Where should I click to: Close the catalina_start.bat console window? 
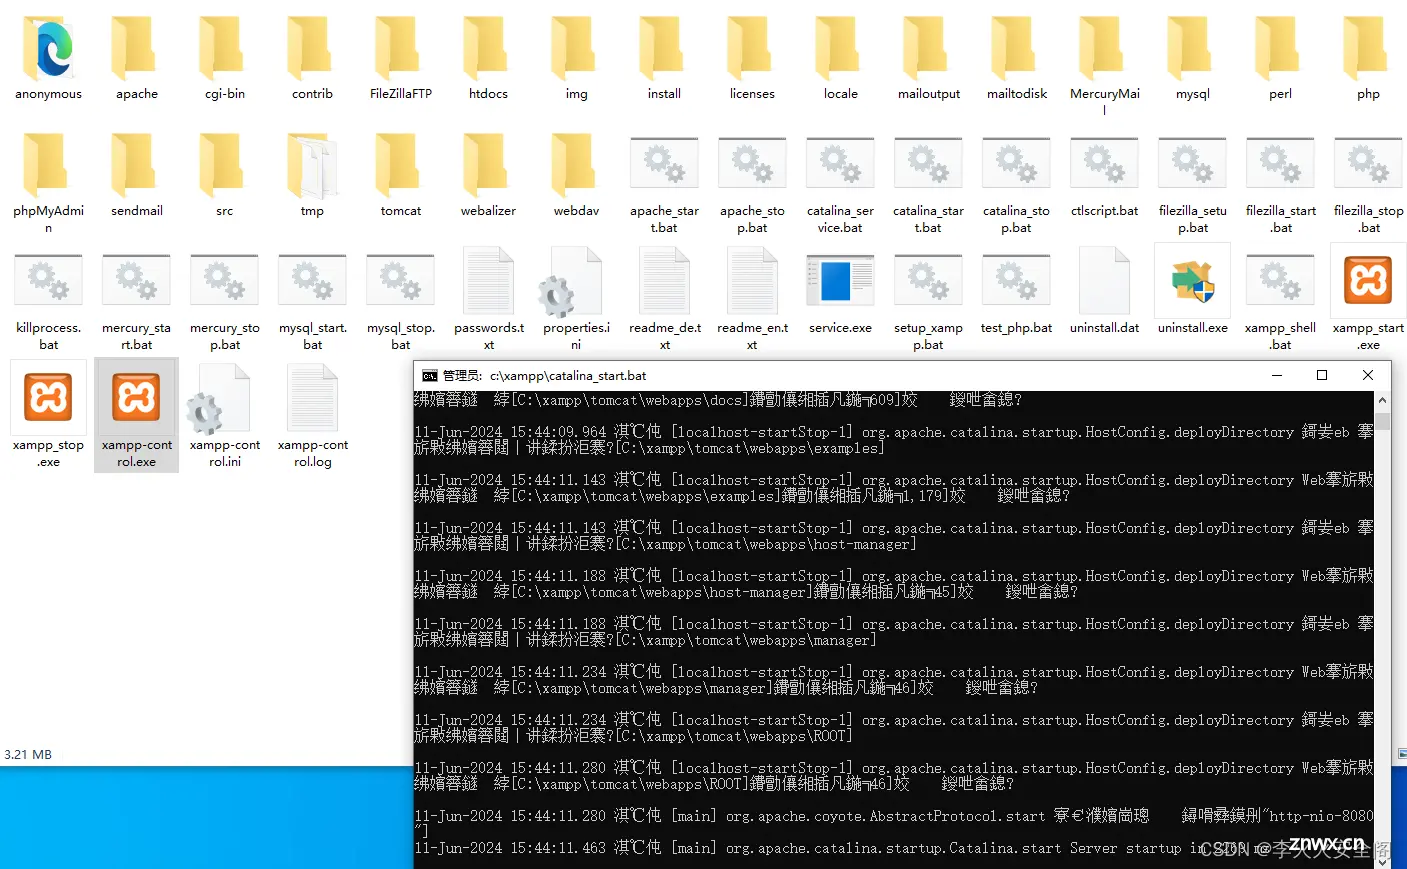pyautogui.click(x=1368, y=375)
